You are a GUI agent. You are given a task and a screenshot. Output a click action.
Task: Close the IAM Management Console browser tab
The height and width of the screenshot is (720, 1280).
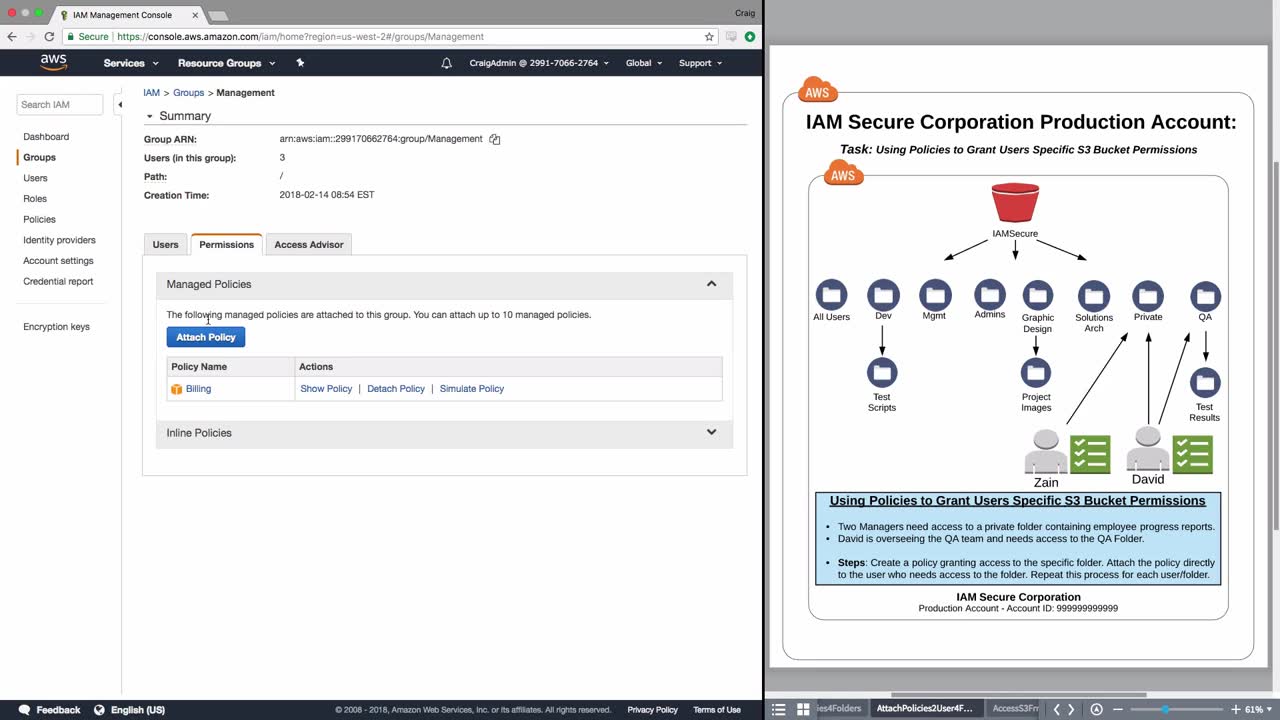[195, 15]
